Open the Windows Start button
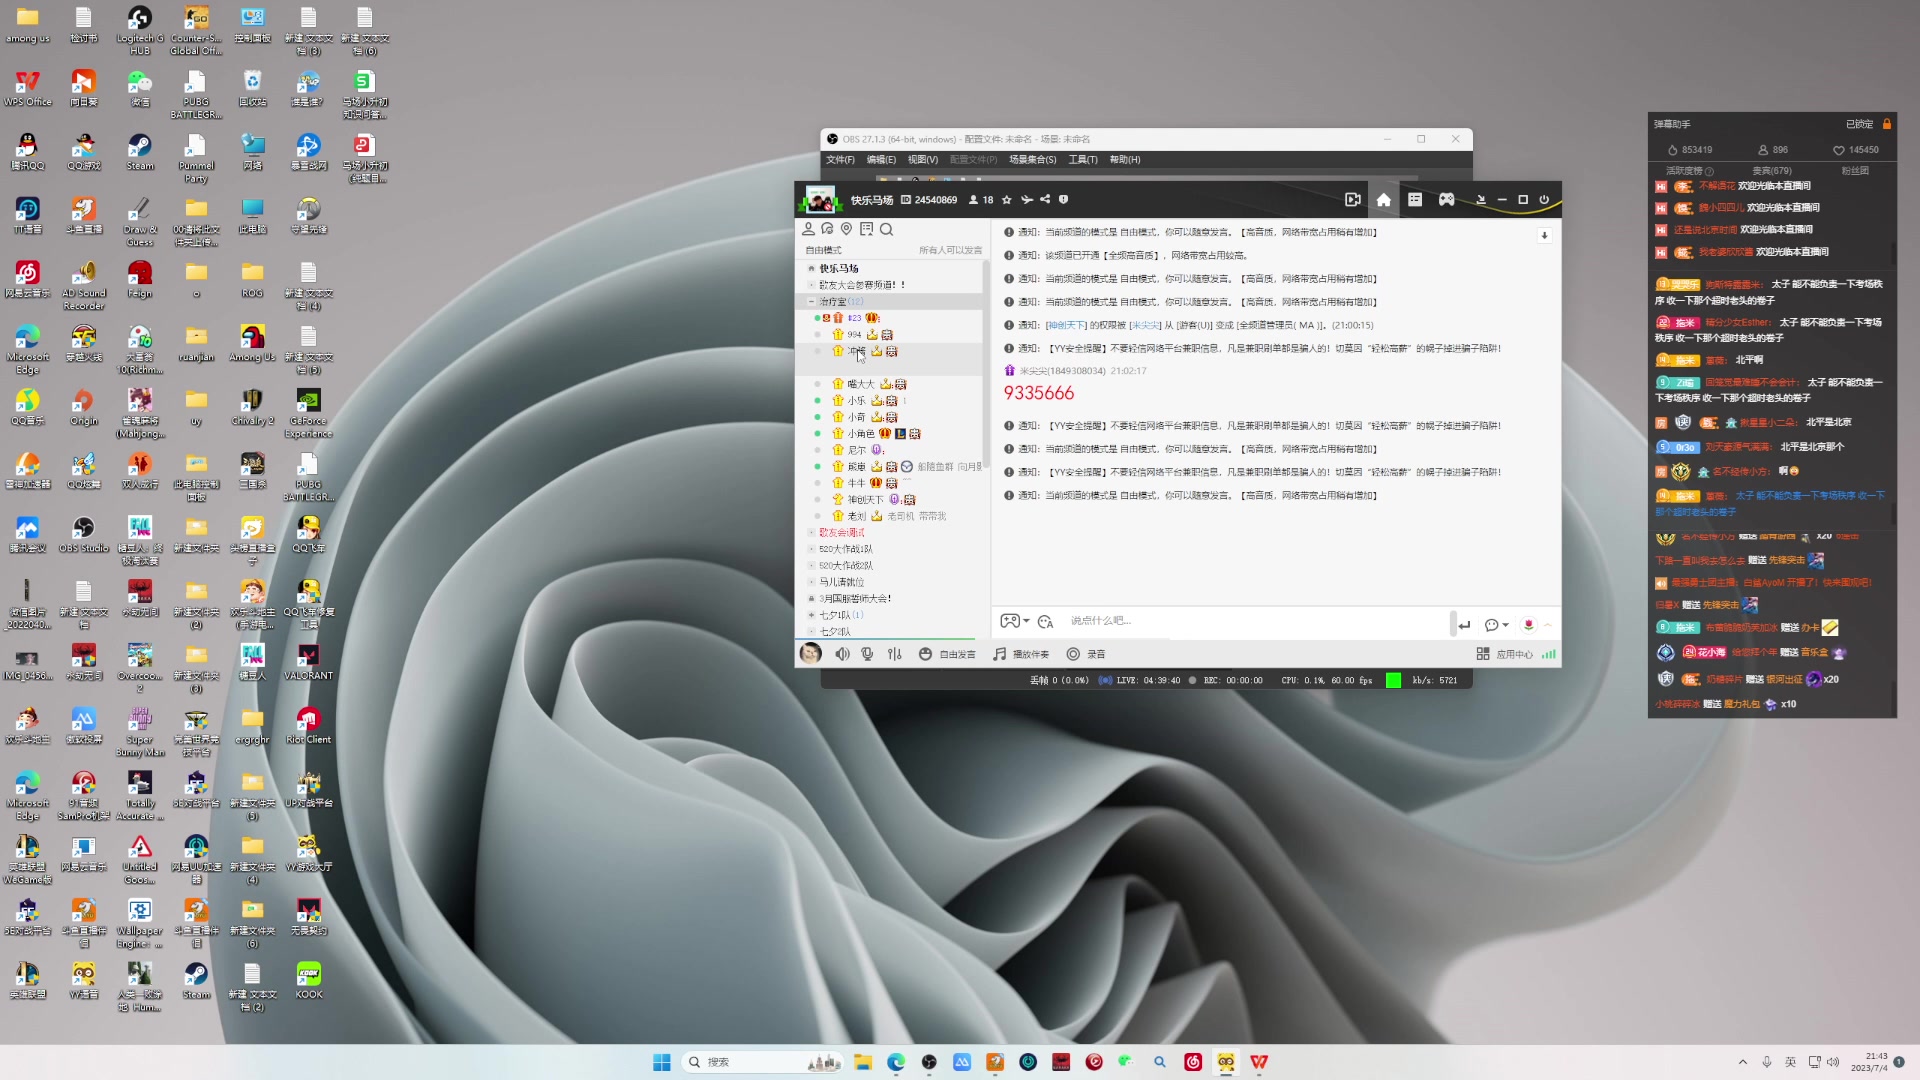This screenshot has width=1920, height=1080. click(x=662, y=1062)
